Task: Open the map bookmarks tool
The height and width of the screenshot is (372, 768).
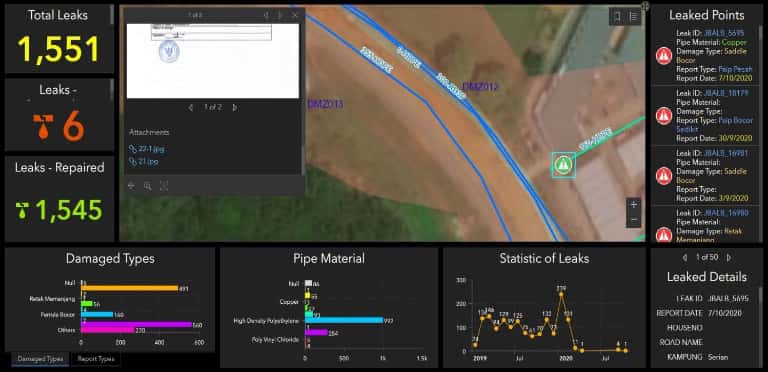Action: 617,17
